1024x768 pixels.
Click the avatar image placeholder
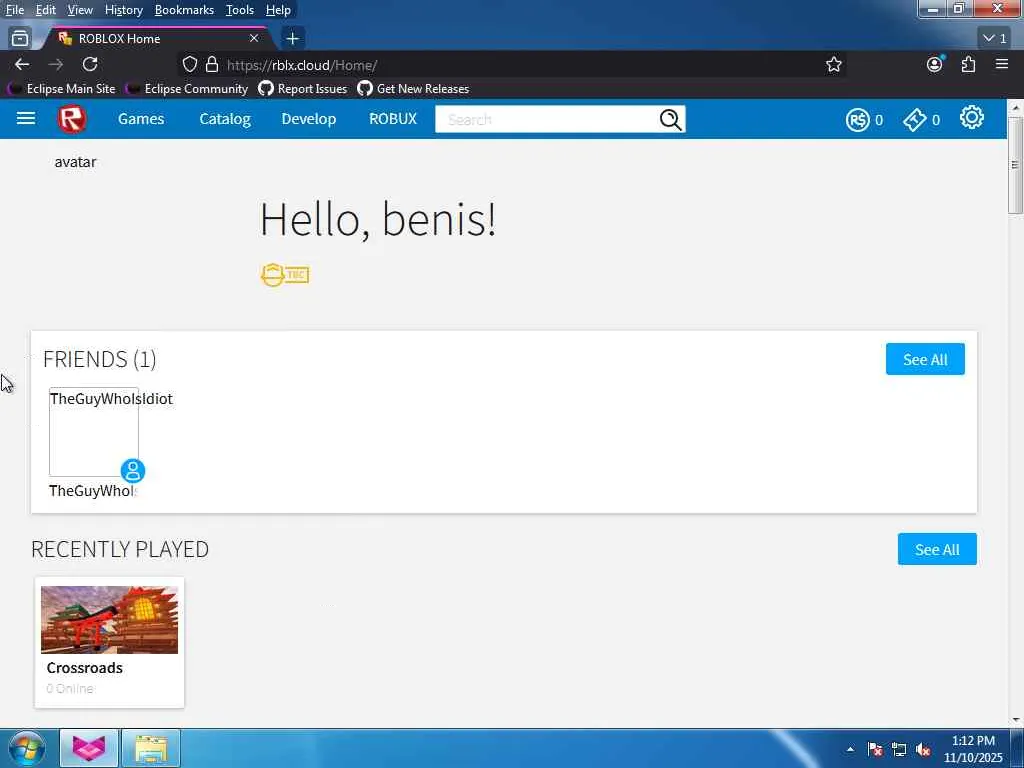coord(75,162)
